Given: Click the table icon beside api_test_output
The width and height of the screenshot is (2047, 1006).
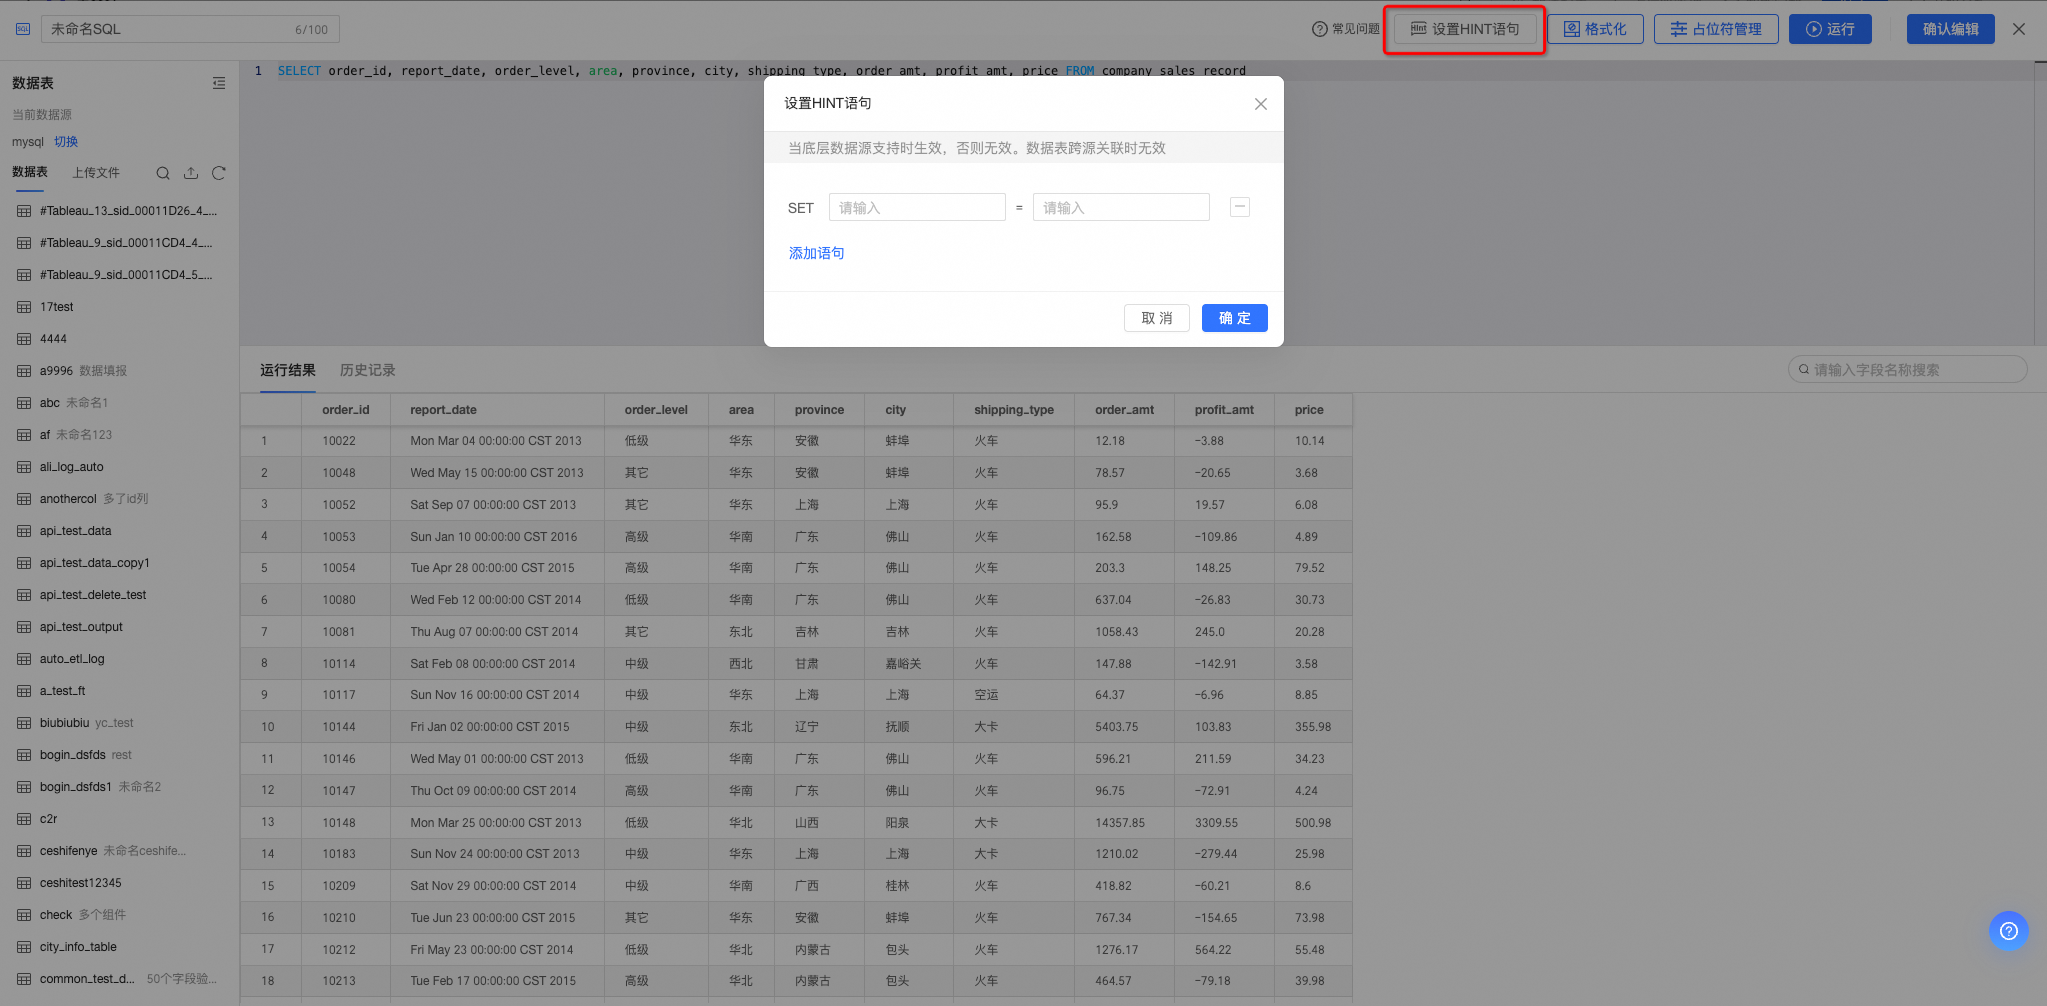Looking at the screenshot, I should 24,627.
